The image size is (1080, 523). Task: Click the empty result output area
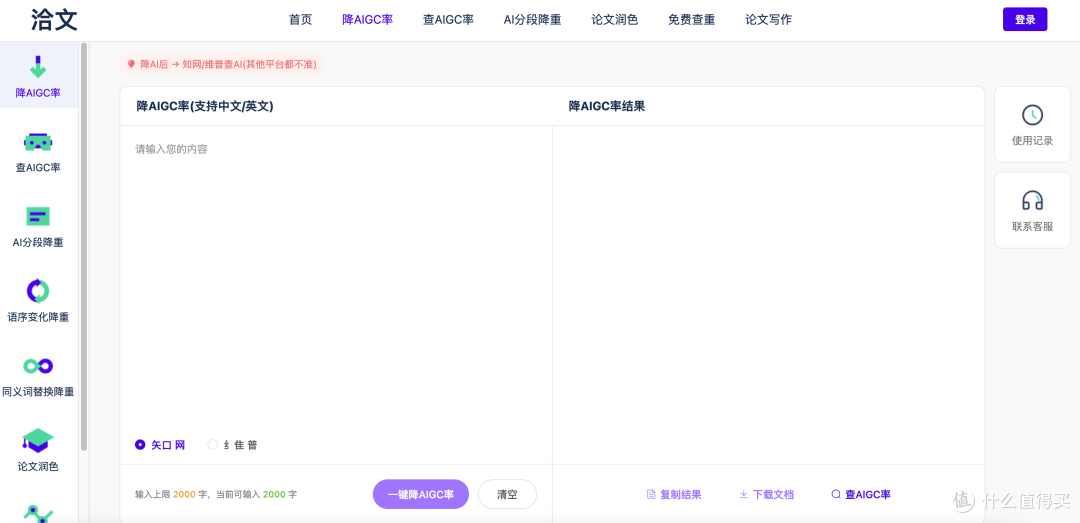[x=768, y=294]
